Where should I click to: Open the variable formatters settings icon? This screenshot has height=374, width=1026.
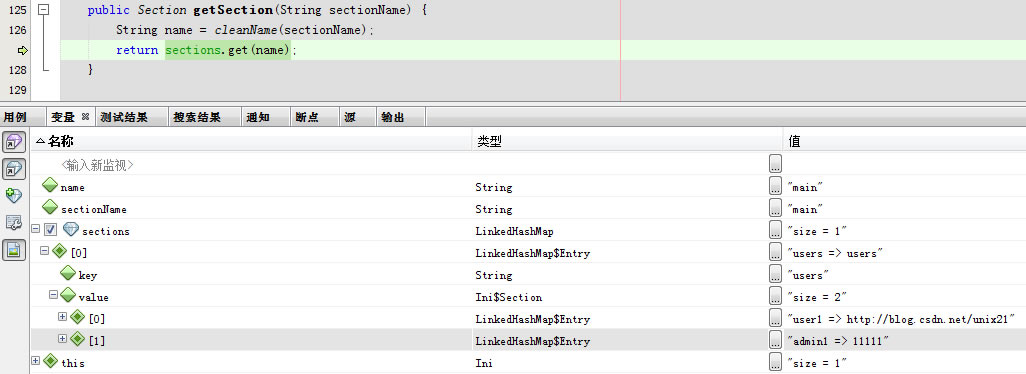[x=14, y=222]
